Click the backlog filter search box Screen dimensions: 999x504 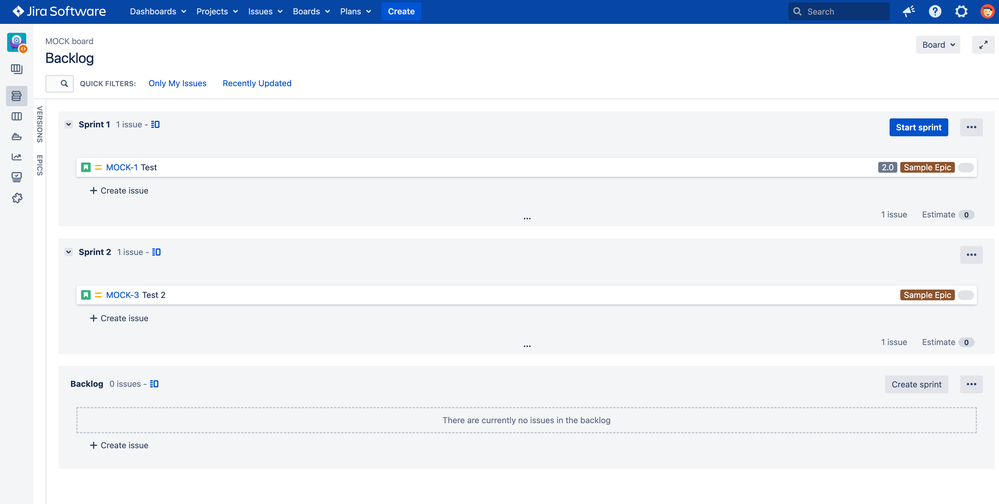[x=59, y=83]
